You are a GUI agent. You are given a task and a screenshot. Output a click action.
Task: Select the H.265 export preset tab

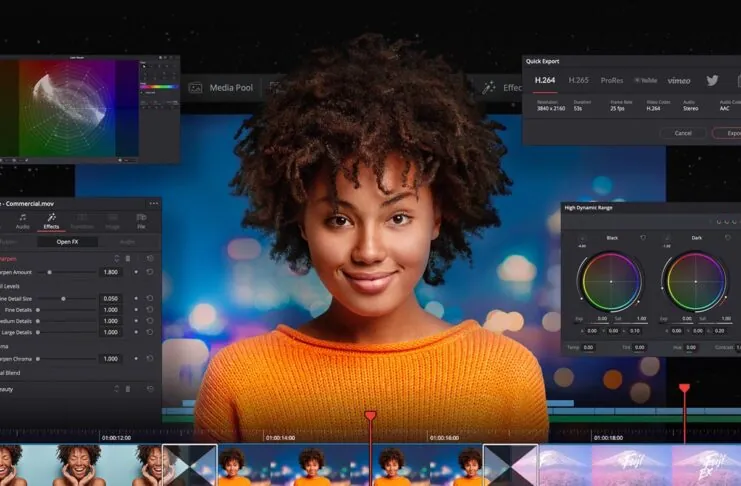pyautogui.click(x=578, y=80)
